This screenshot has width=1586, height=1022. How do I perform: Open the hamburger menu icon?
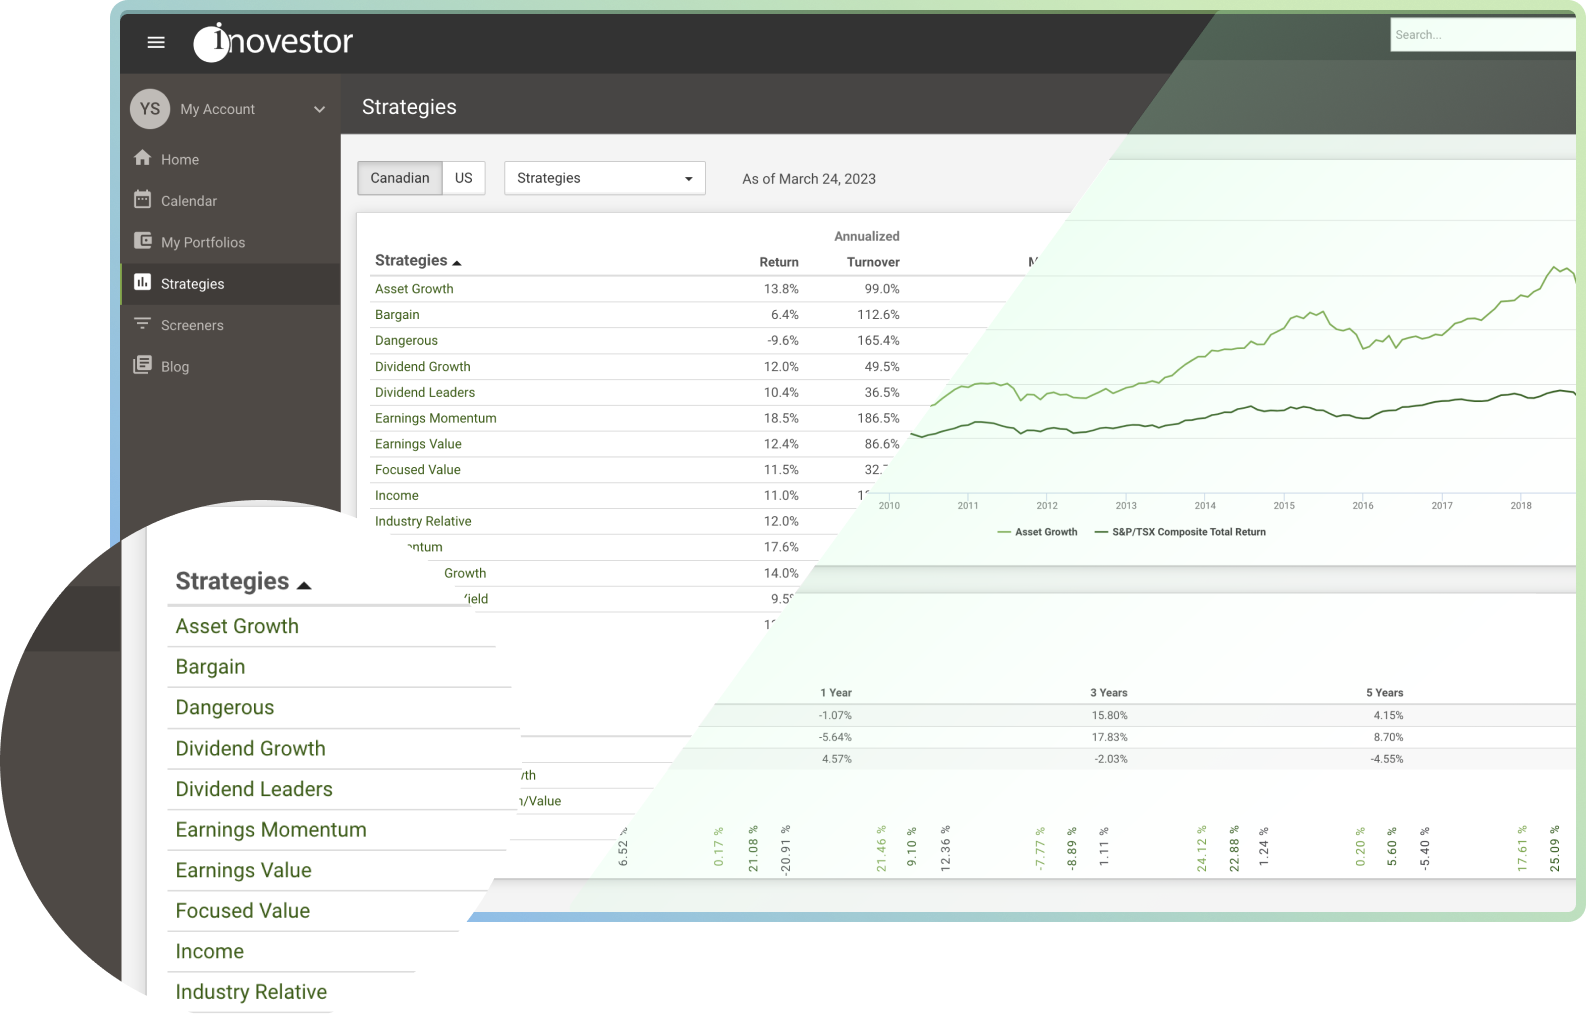pos(156,42)
